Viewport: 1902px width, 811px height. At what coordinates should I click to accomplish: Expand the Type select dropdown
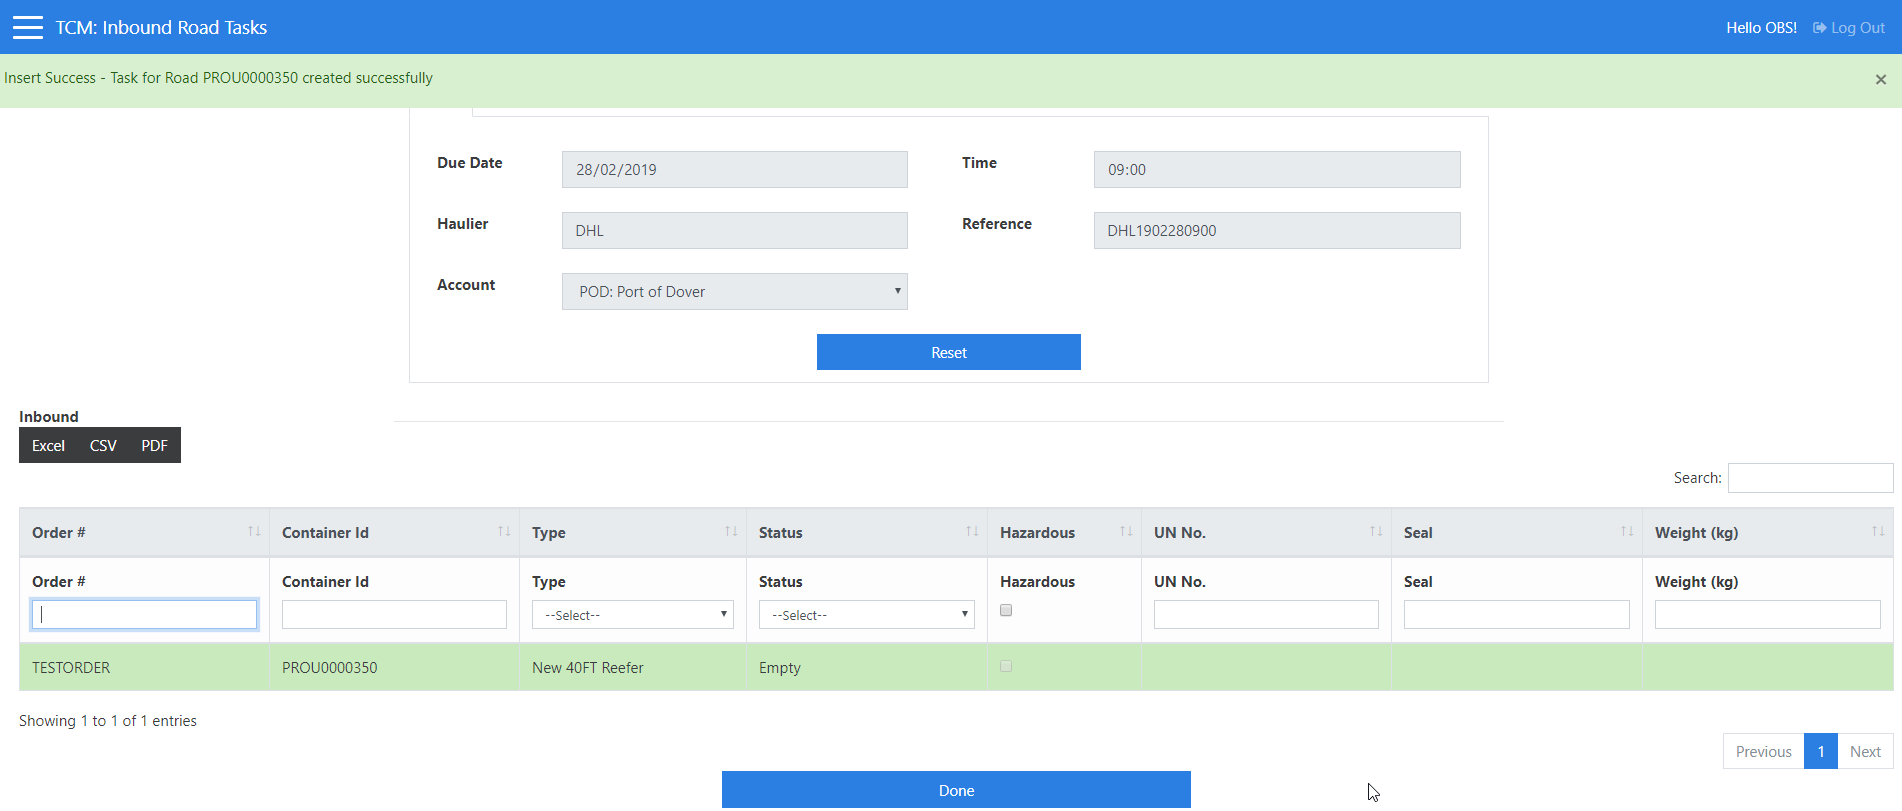click(x=632, y=615)
